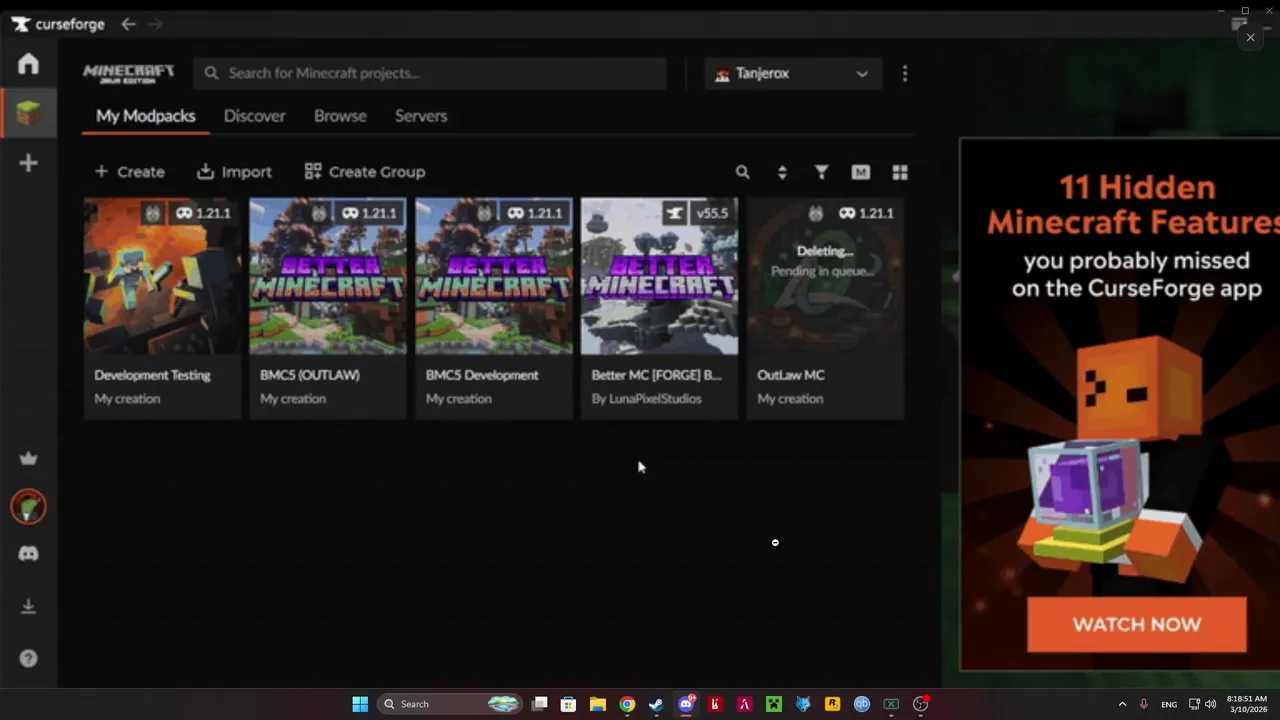This screenshot has width=1280, height=720.
Task: Click By LunaPixelStudios author text
Action: click(x=646, y=398)
